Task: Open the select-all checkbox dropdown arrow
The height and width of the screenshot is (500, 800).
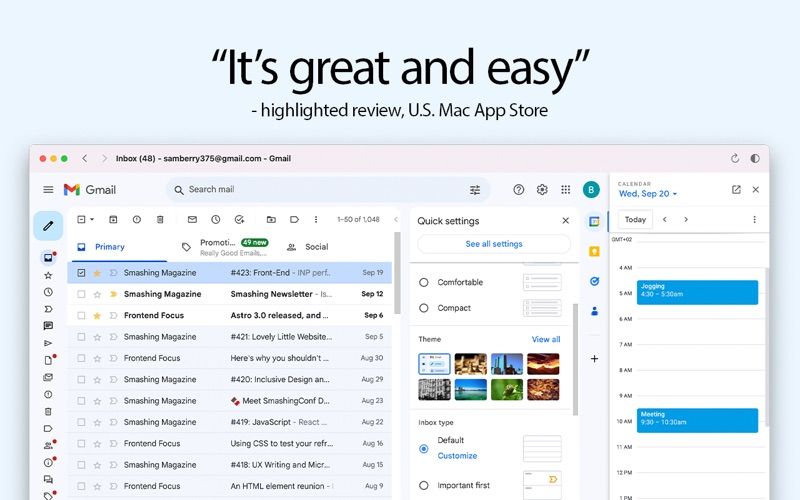Action: (92, 219)
